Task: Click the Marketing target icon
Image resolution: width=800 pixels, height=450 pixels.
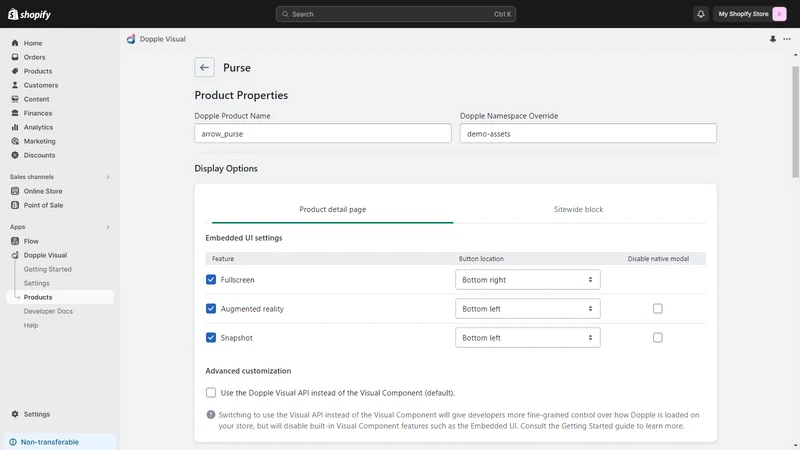Action: [15, 141]
